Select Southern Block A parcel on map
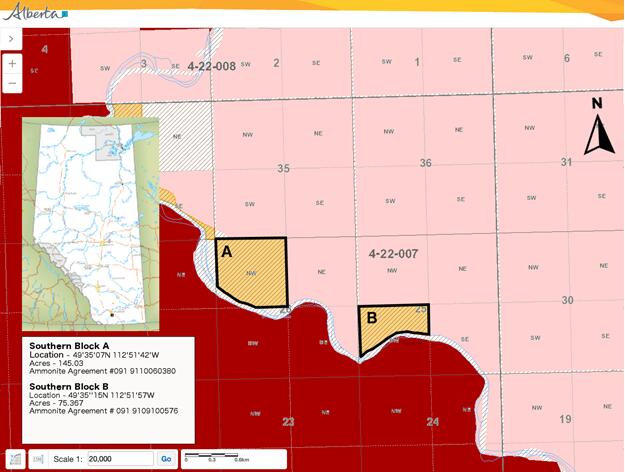 coord(255,270)
